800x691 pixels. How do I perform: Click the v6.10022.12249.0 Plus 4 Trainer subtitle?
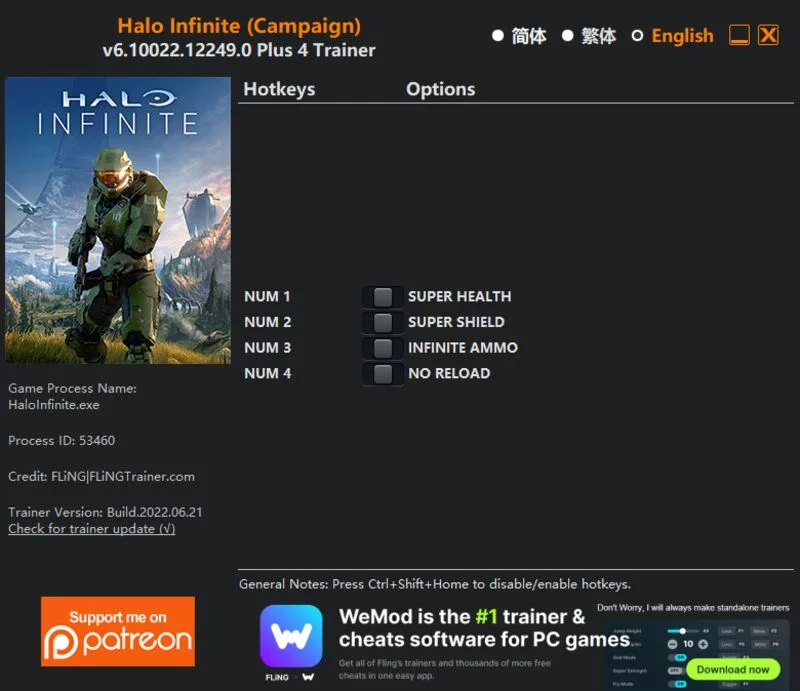[239, 51]
